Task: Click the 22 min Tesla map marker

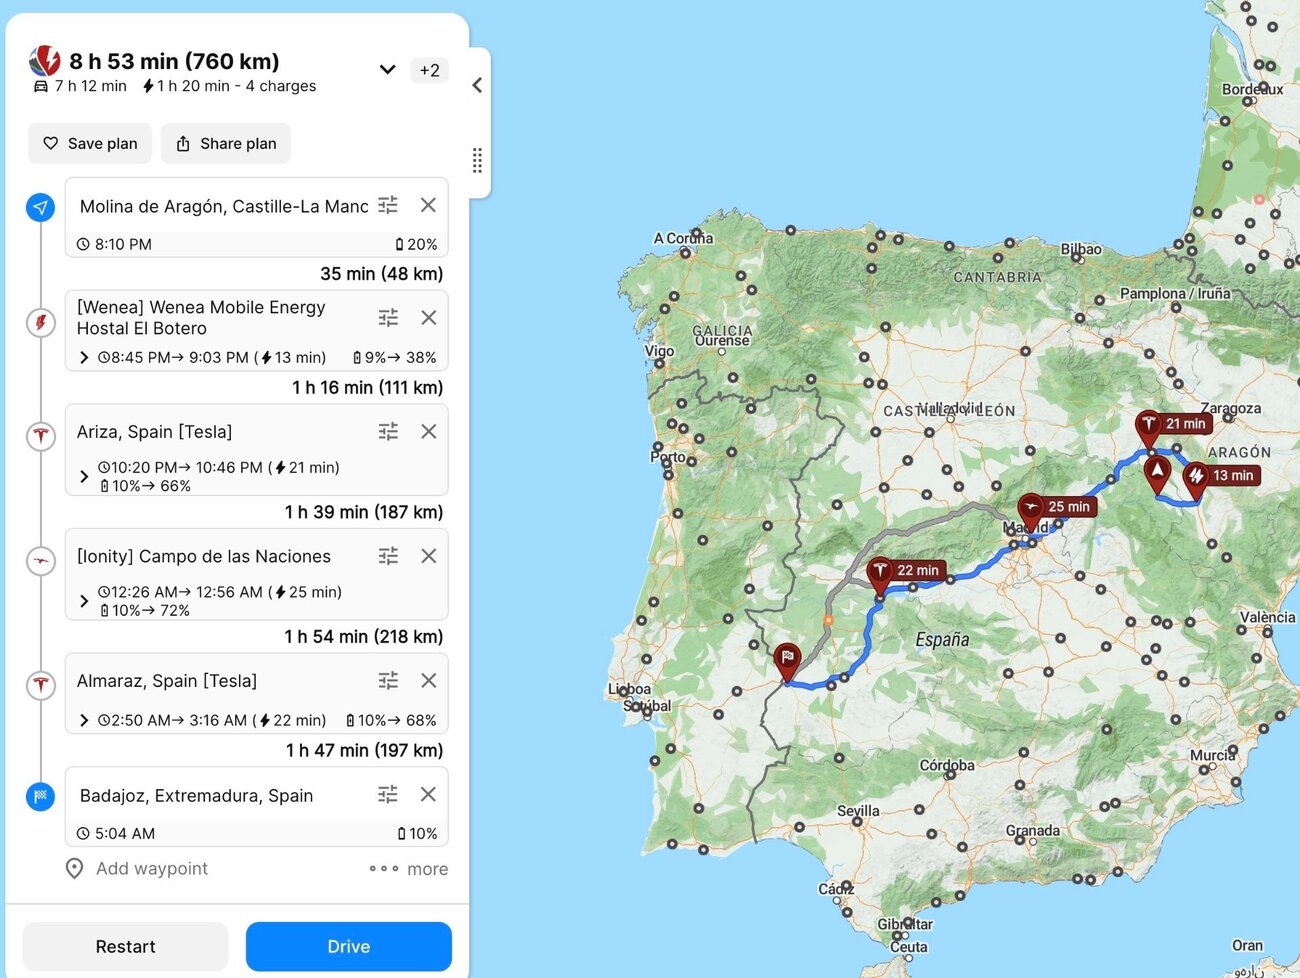Action: coord(879,574)
